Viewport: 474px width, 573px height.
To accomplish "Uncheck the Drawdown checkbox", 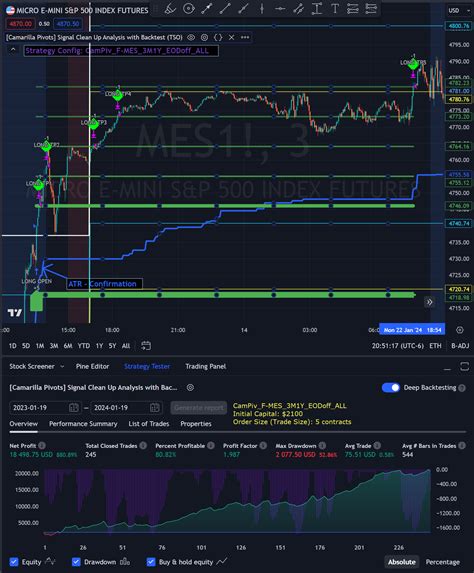I will (76, 562).
